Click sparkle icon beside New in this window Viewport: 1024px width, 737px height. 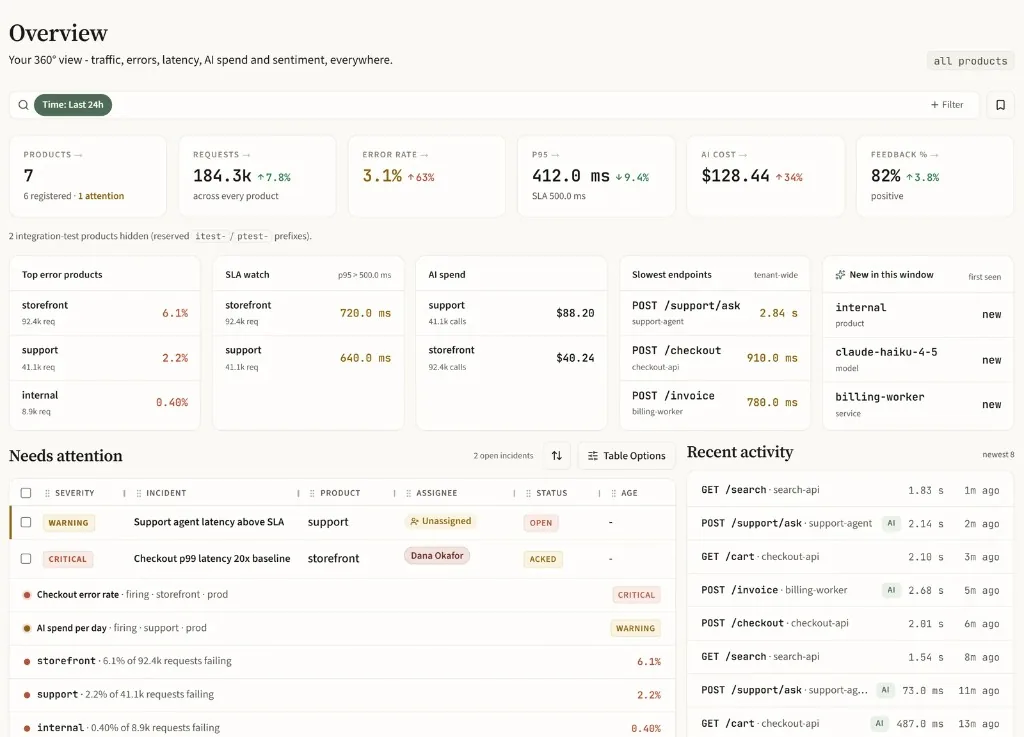point(840,275)
